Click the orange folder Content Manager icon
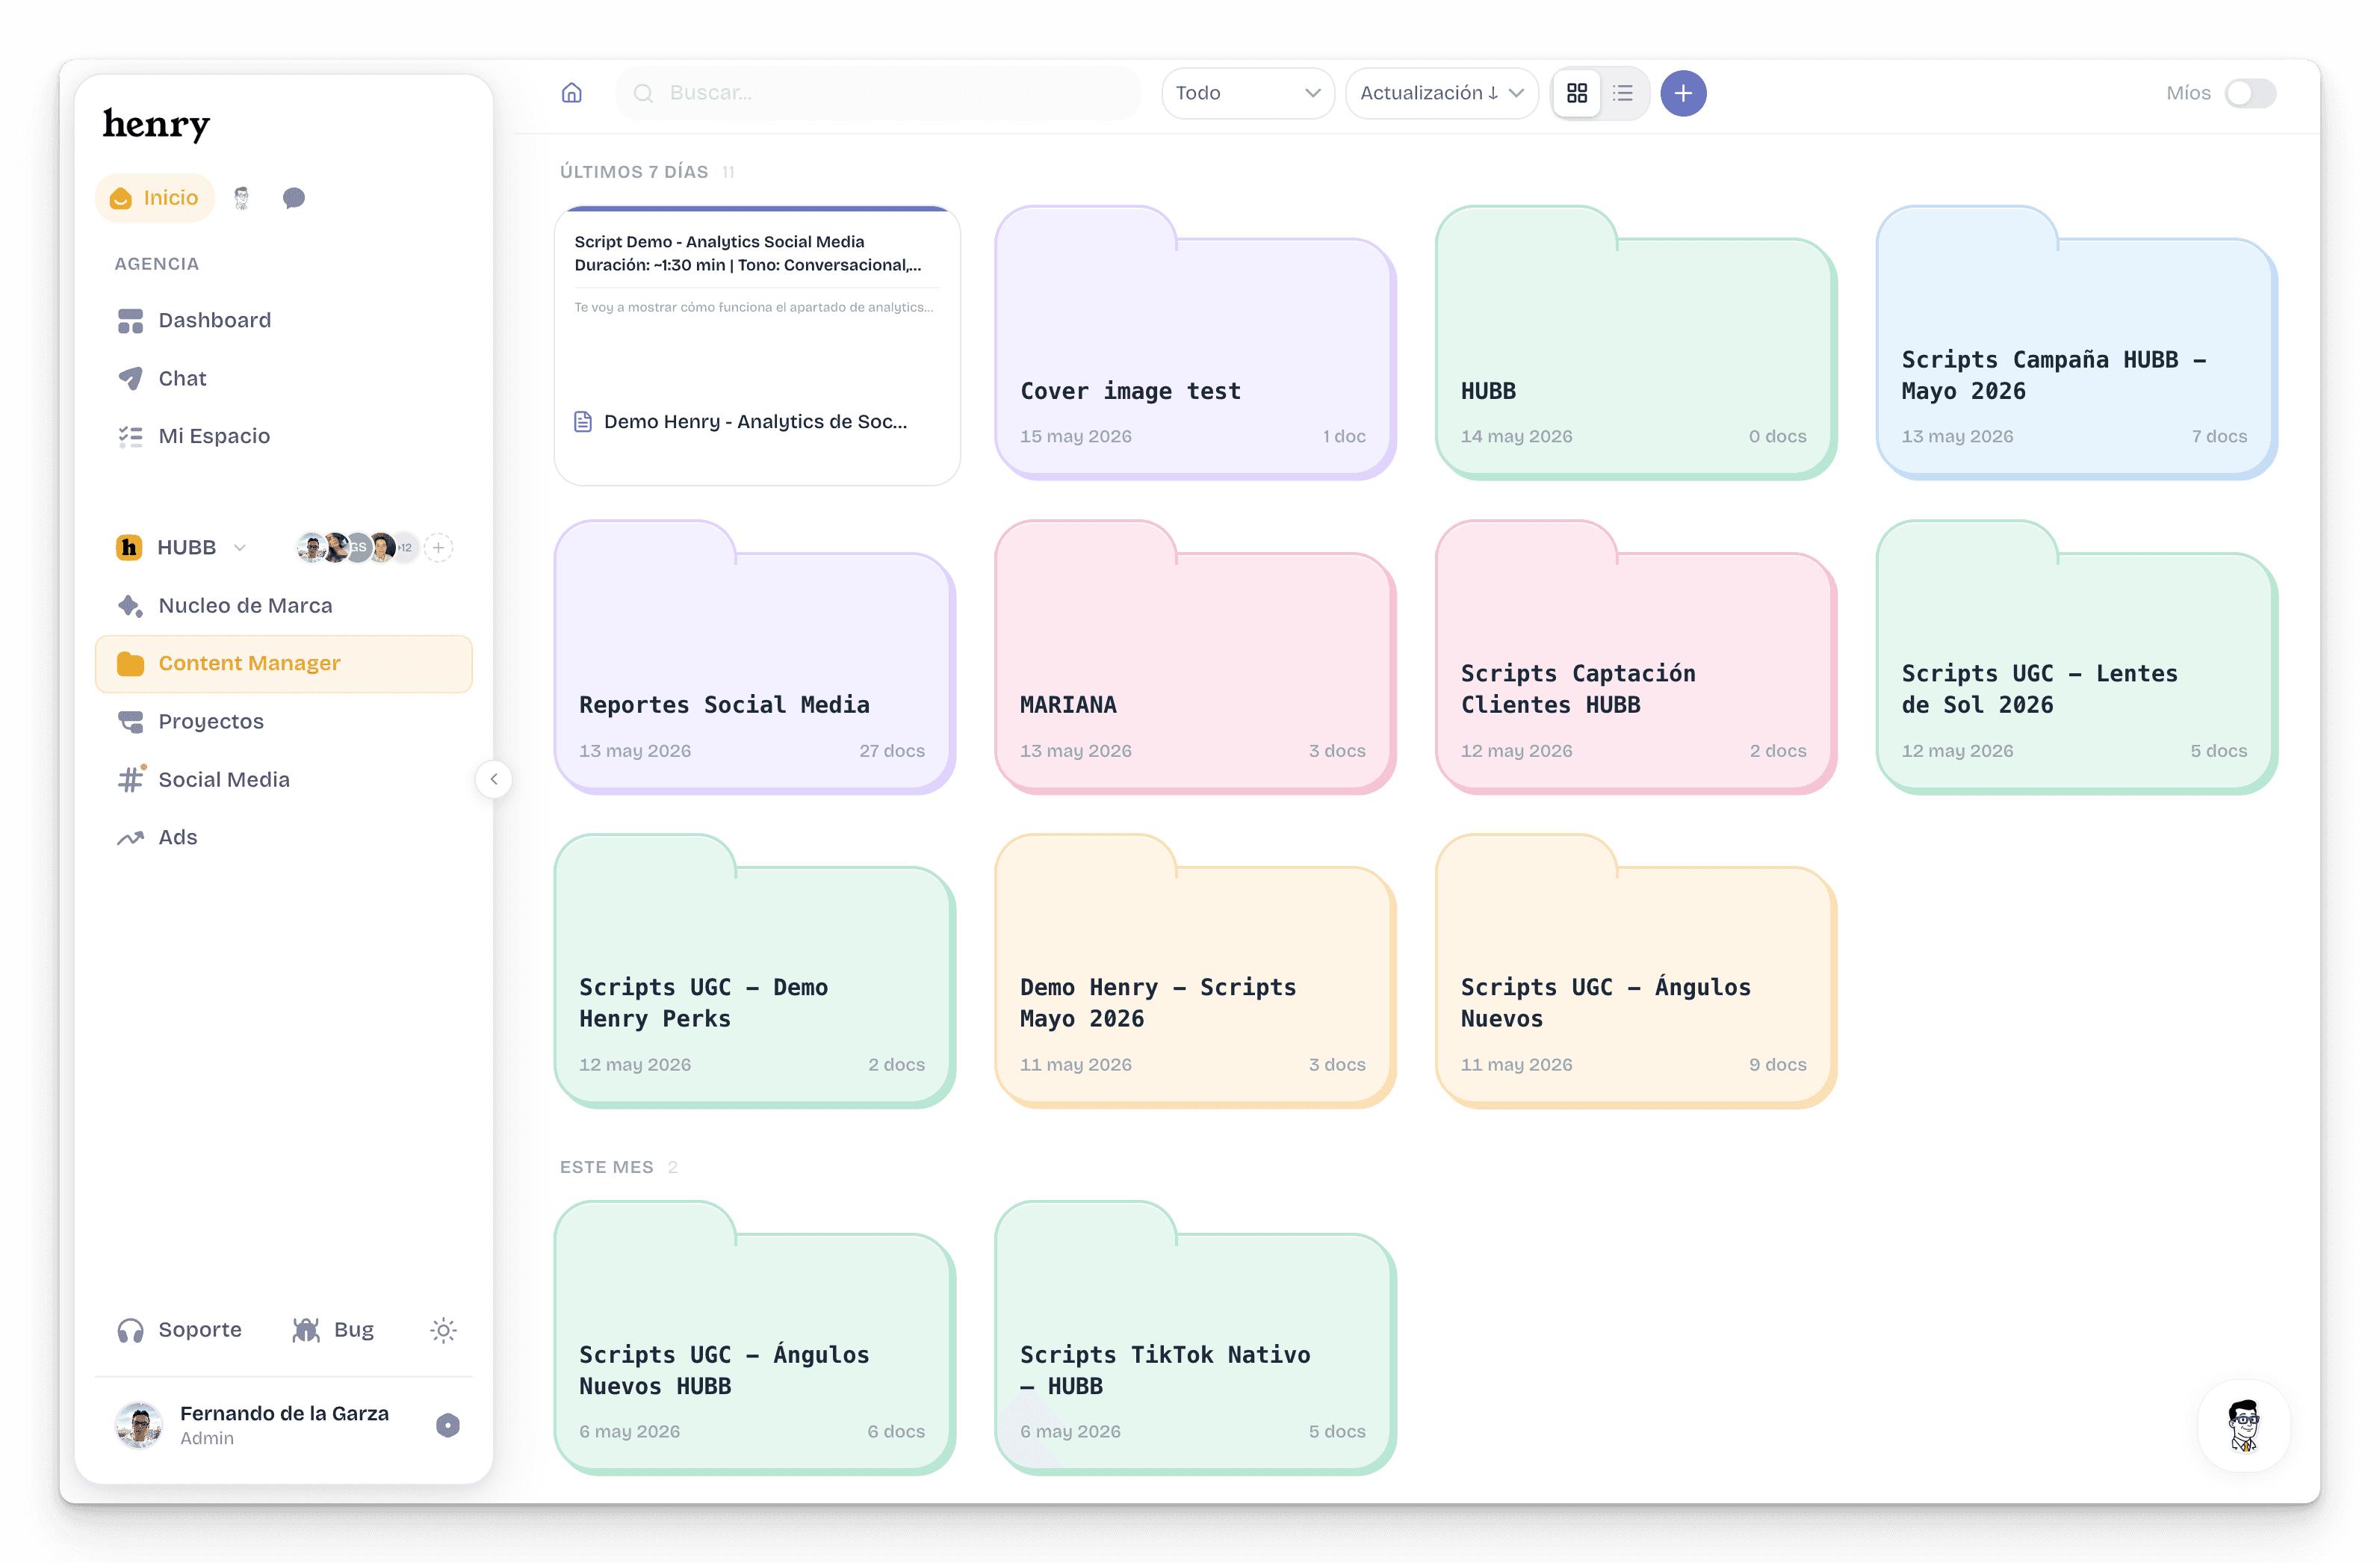The height and width of the screenshot is (1563, 2380). coord(130,663)
